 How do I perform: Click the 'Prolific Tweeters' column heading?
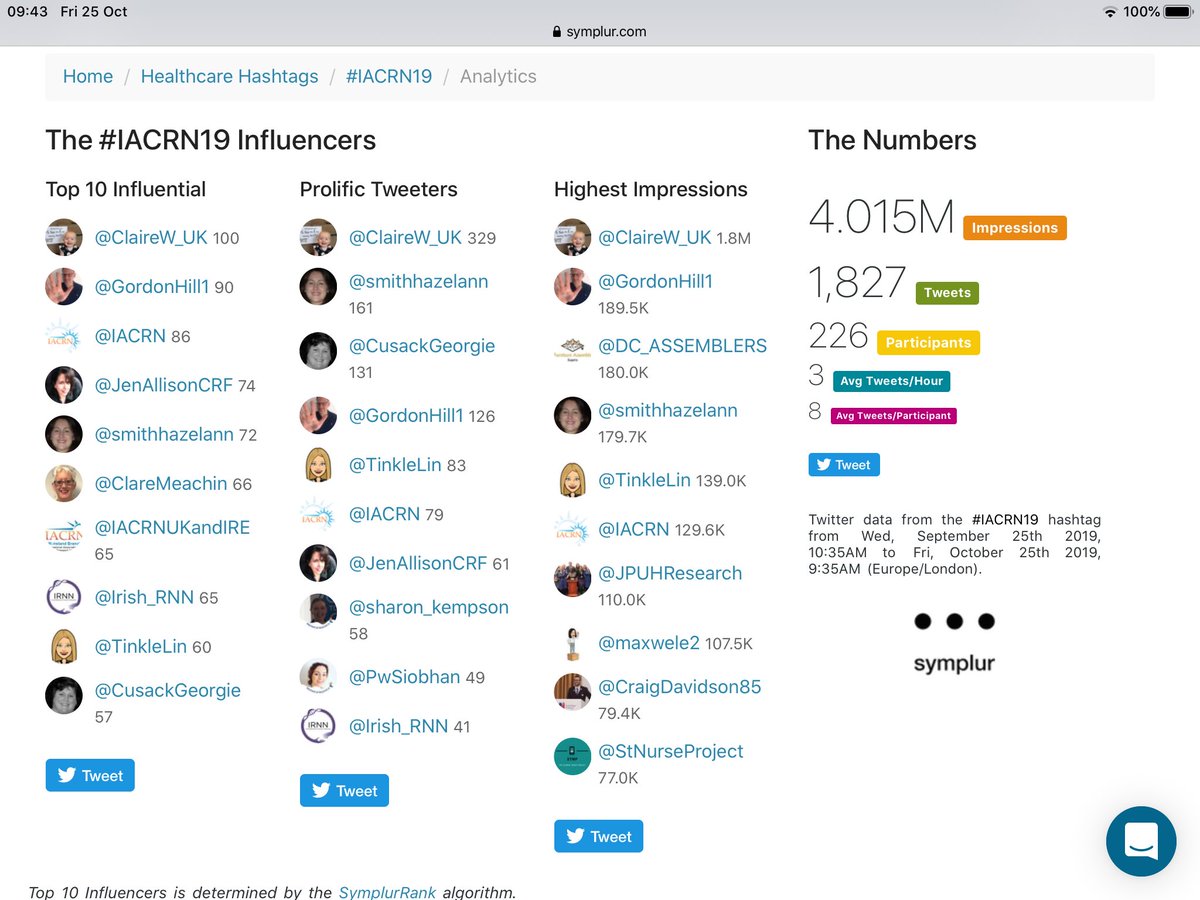click(x=379, y=189)
